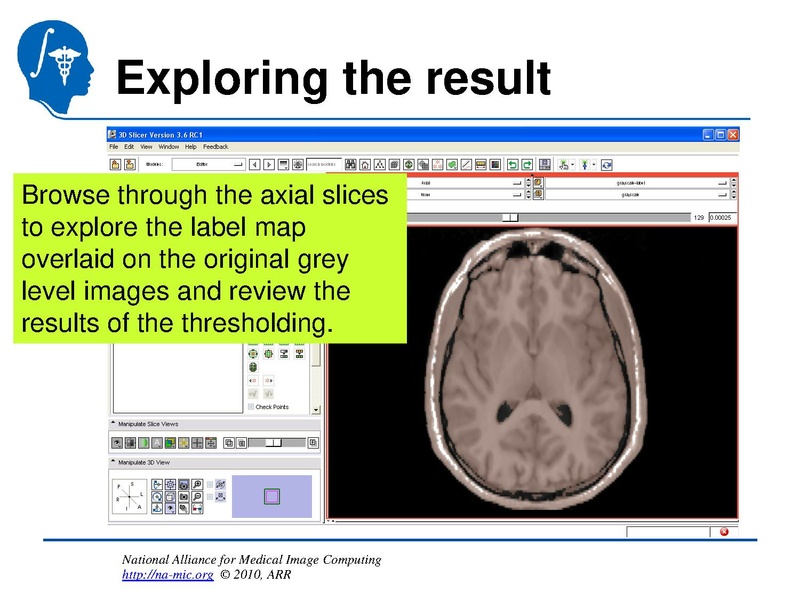Select the crosshair icon in Manipulate Slice Views
800x600 pixels.
(197, 443)
